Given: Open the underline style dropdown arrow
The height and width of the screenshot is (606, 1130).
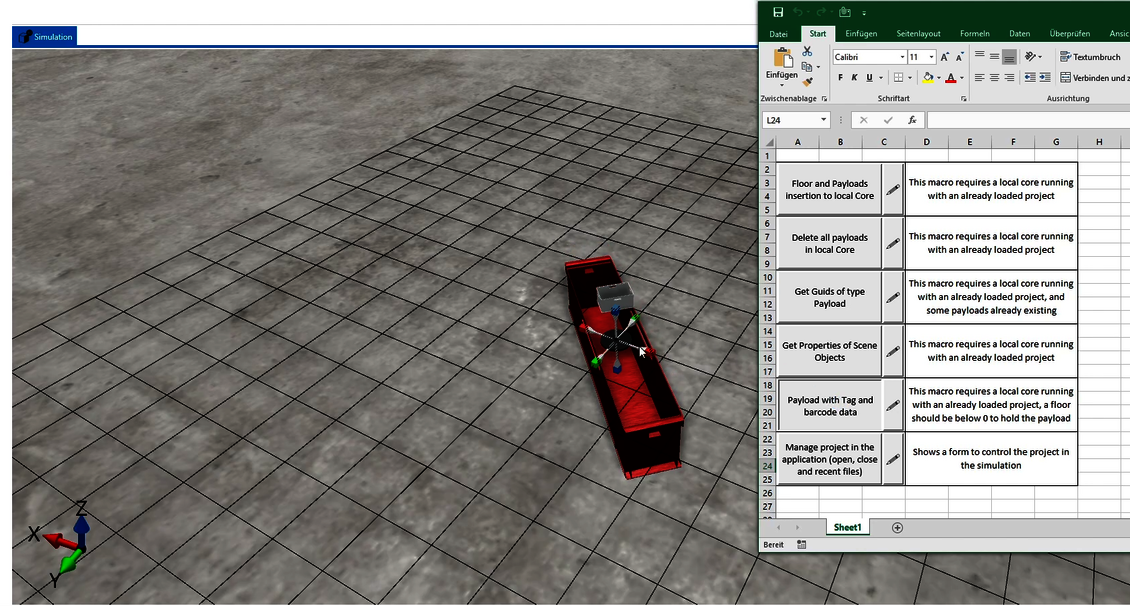Looking at the screenshot, I should [x=881, y=78].
